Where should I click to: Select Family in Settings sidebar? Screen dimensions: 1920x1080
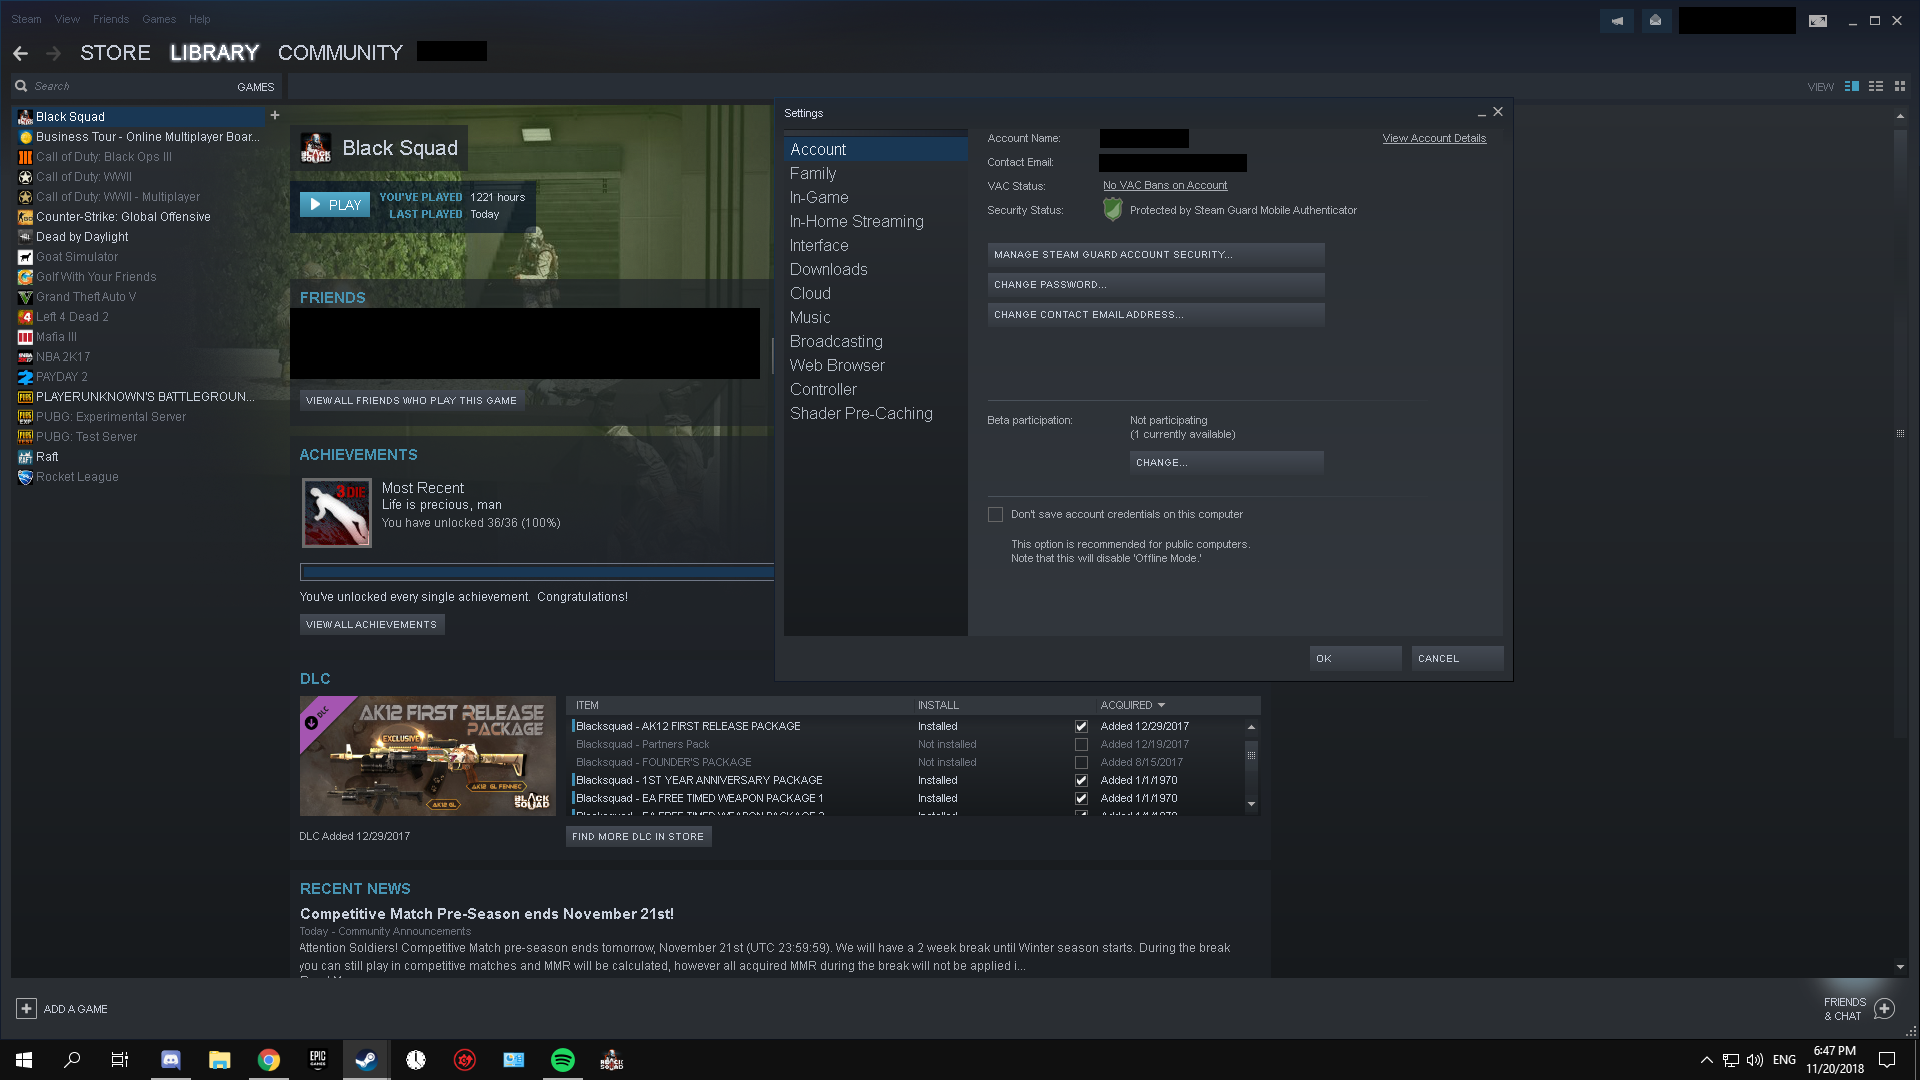(x=876, y=174)
